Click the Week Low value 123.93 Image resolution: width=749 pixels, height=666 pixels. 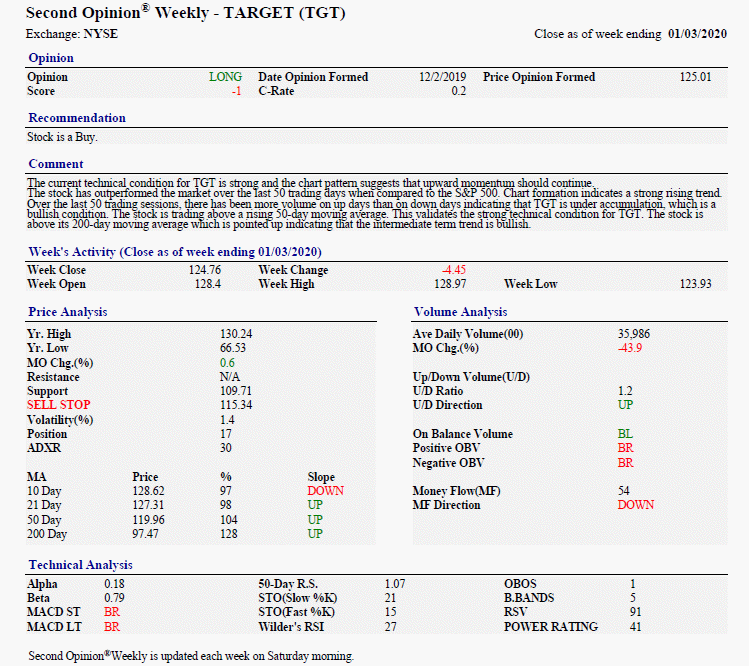(x=696, y=284)
